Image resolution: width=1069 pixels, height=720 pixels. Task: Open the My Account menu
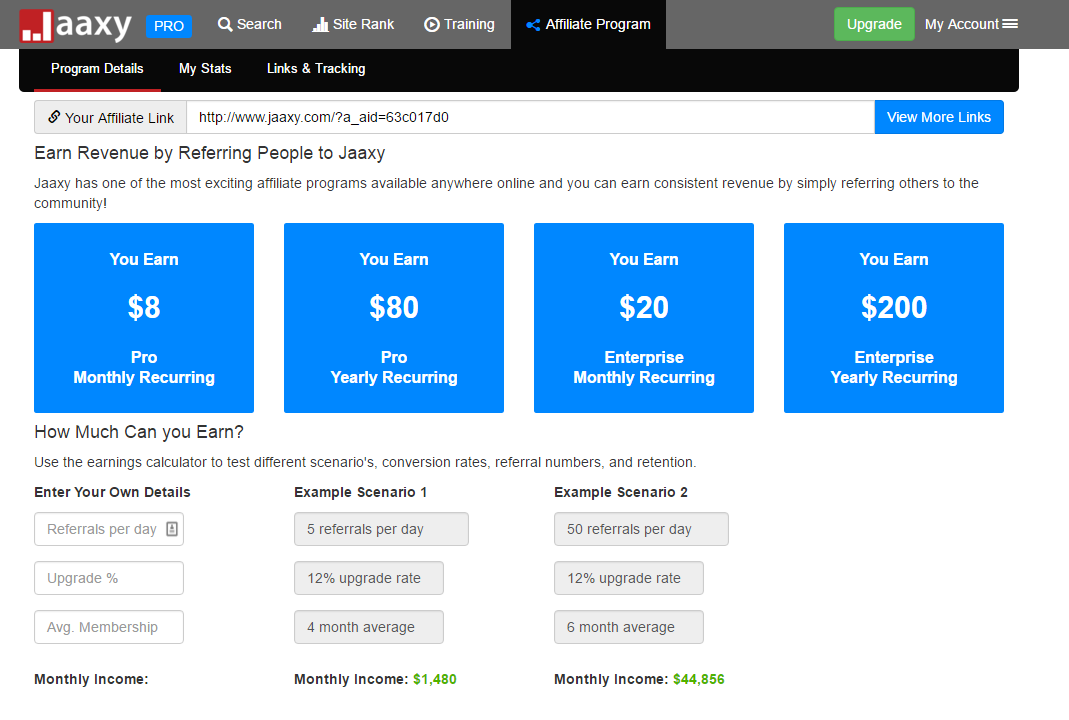point(972,25)
